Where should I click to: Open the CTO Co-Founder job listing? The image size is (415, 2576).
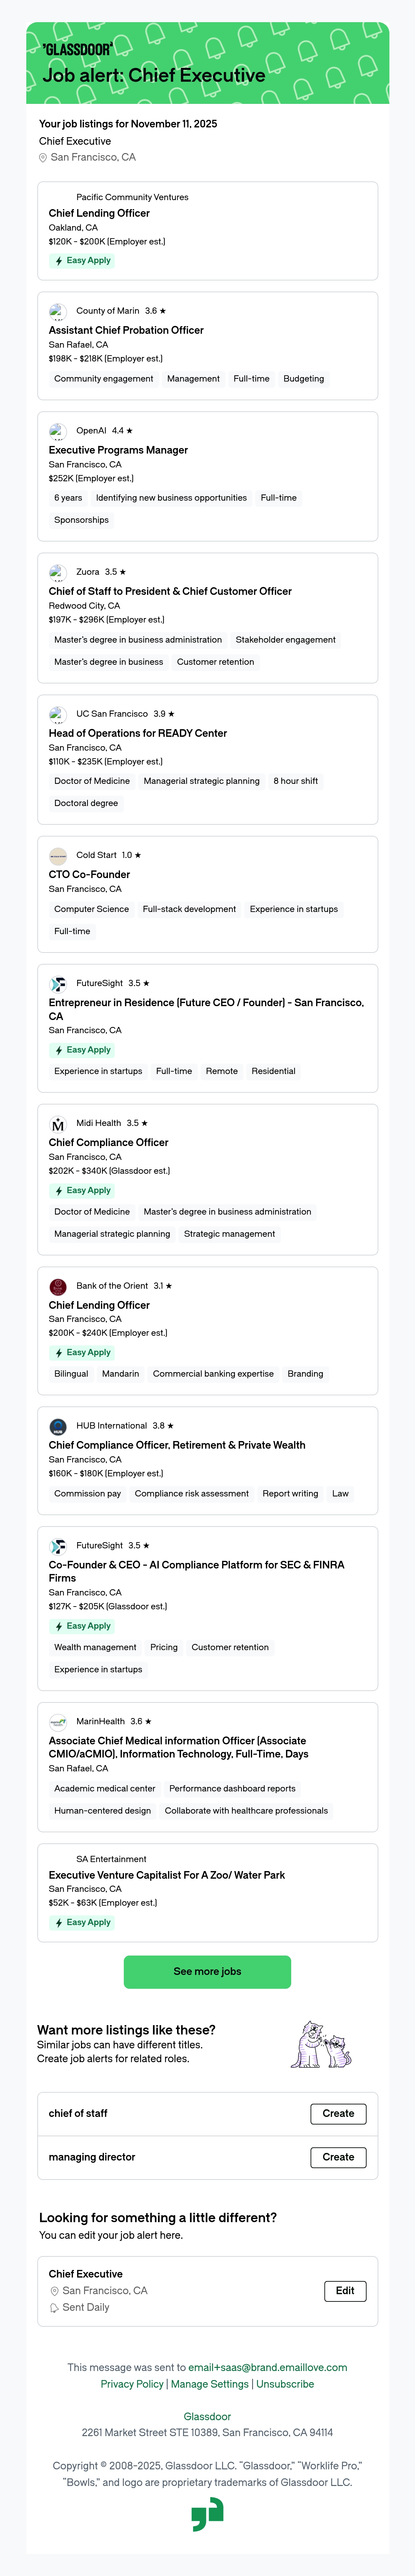89,874
